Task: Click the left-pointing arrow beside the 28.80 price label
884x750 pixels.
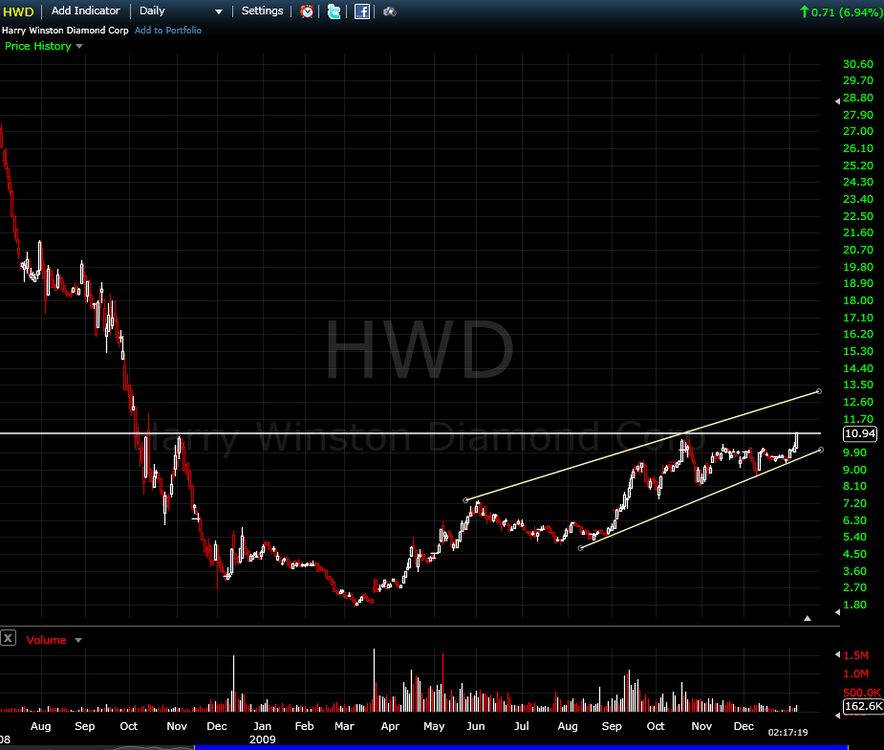Action: click(837, 101)
